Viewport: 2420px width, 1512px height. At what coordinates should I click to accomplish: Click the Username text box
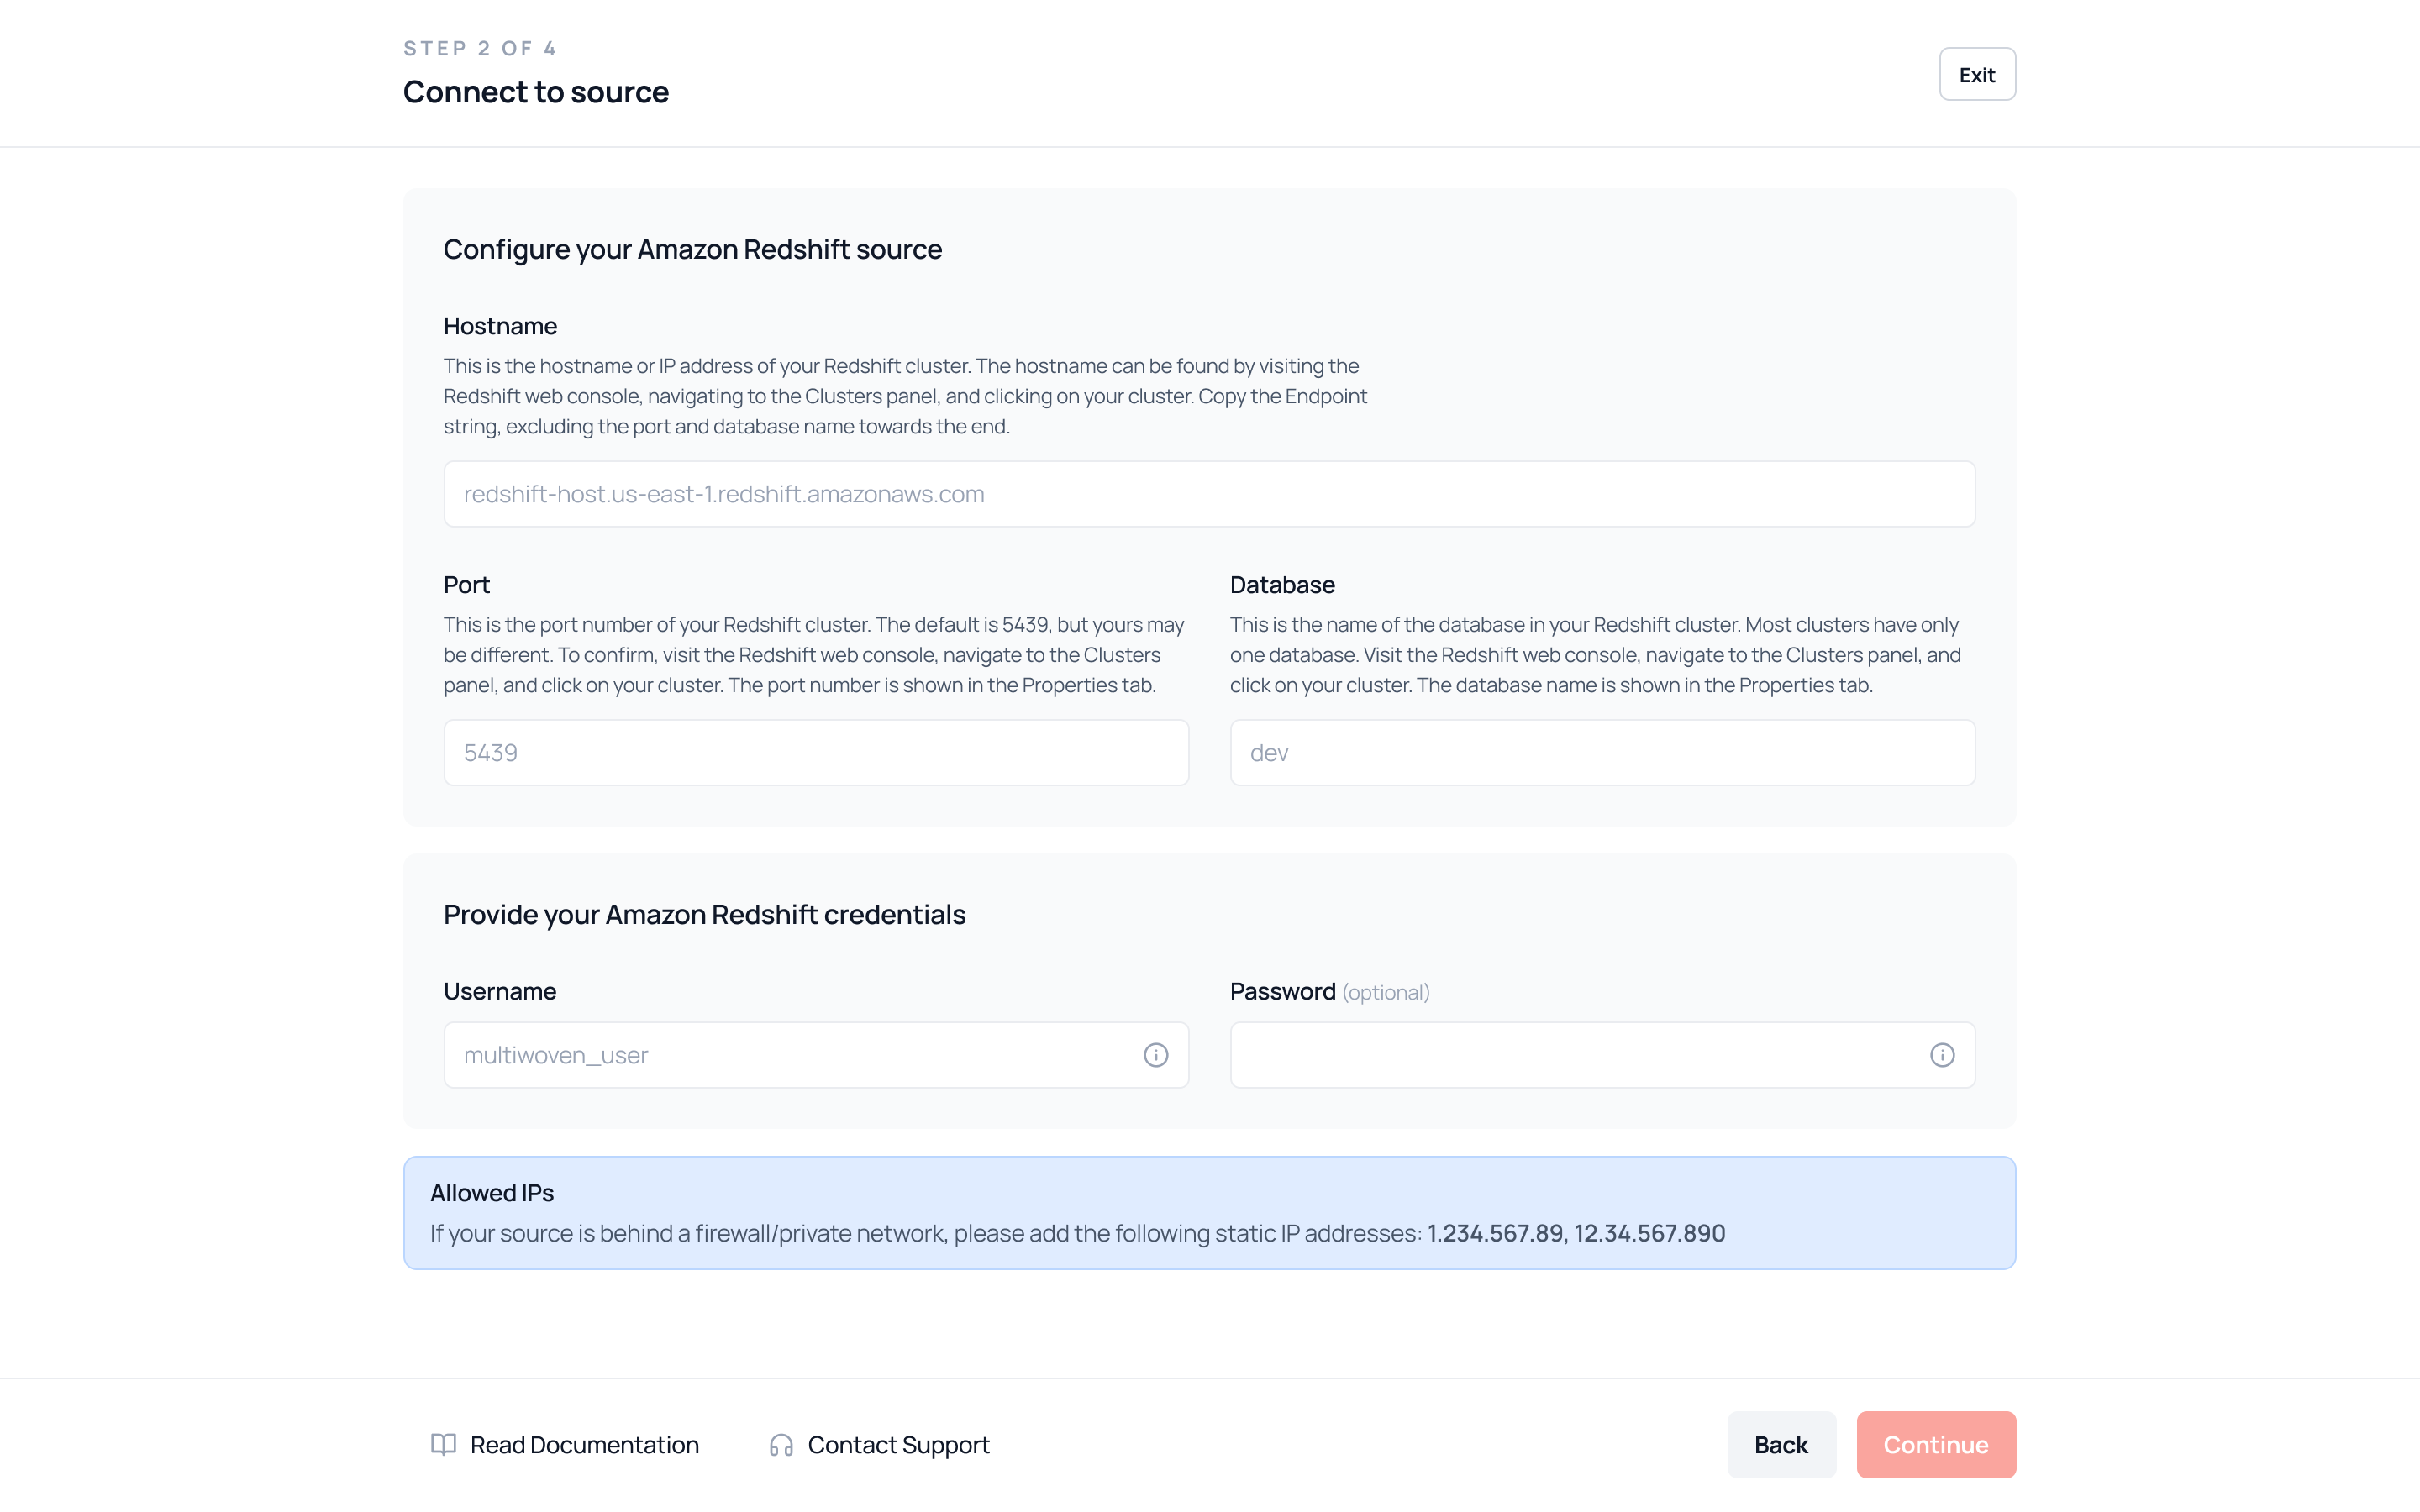pos(790,1055)
